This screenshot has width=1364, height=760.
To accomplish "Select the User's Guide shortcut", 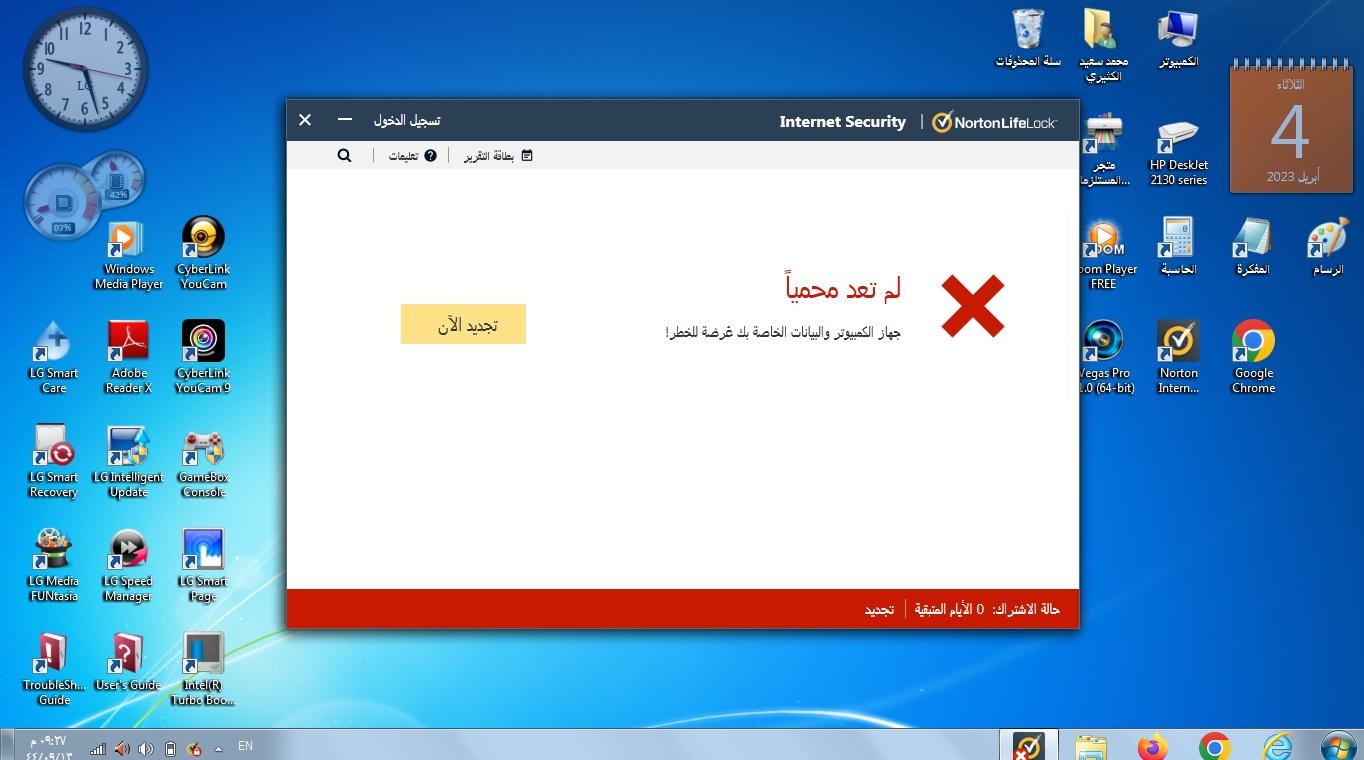I will tap(128, 662).
